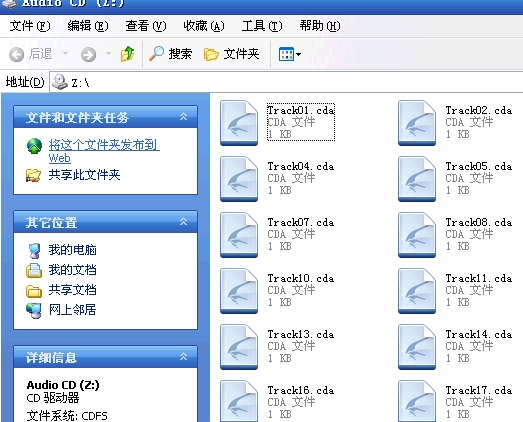Click the 我的电脑 computer icon
This screenshot has width=523, height=422.
pos(34,251)
